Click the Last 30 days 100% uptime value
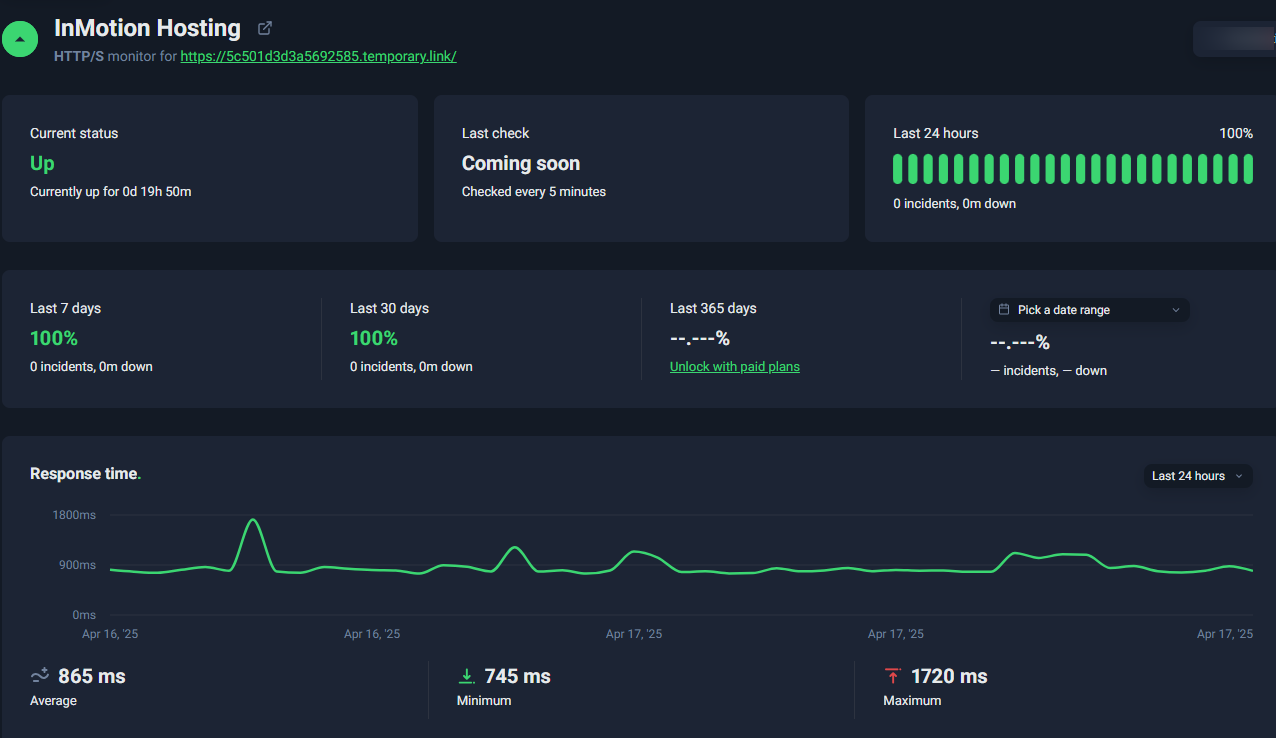1276x738 pixels. point(374,338)
